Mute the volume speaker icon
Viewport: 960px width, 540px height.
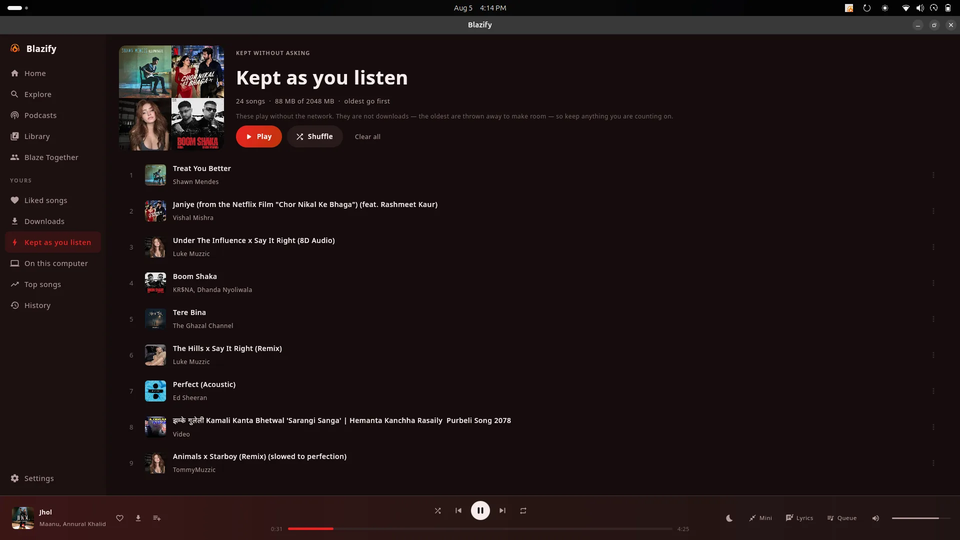point(876,518)
